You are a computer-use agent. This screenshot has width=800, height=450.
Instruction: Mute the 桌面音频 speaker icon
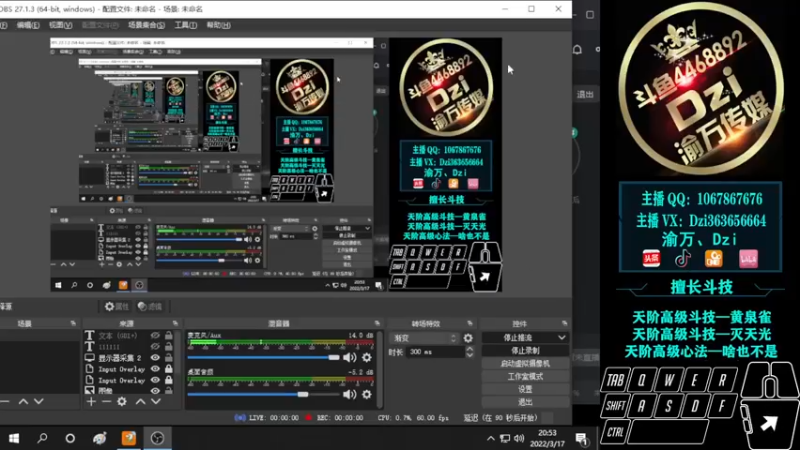click(349, 394)
